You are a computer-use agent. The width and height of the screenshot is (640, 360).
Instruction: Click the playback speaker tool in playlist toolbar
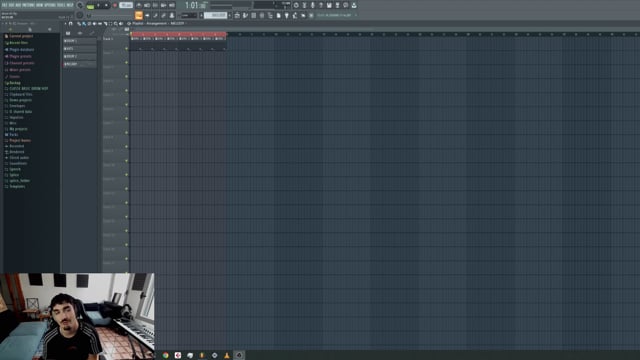pyautogui.click(x=121, y=24)
